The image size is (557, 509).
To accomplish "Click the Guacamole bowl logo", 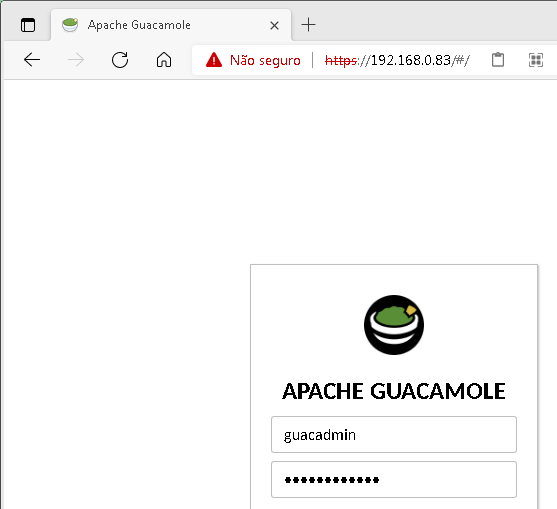I will pos(394,325).
